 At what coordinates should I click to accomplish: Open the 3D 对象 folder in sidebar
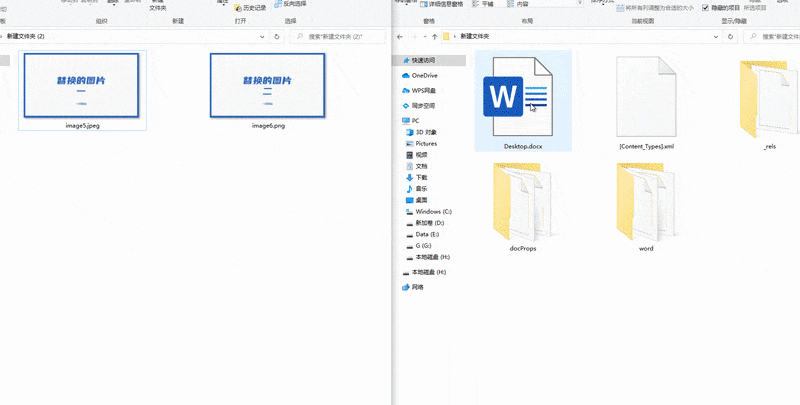tap(421, 132)
